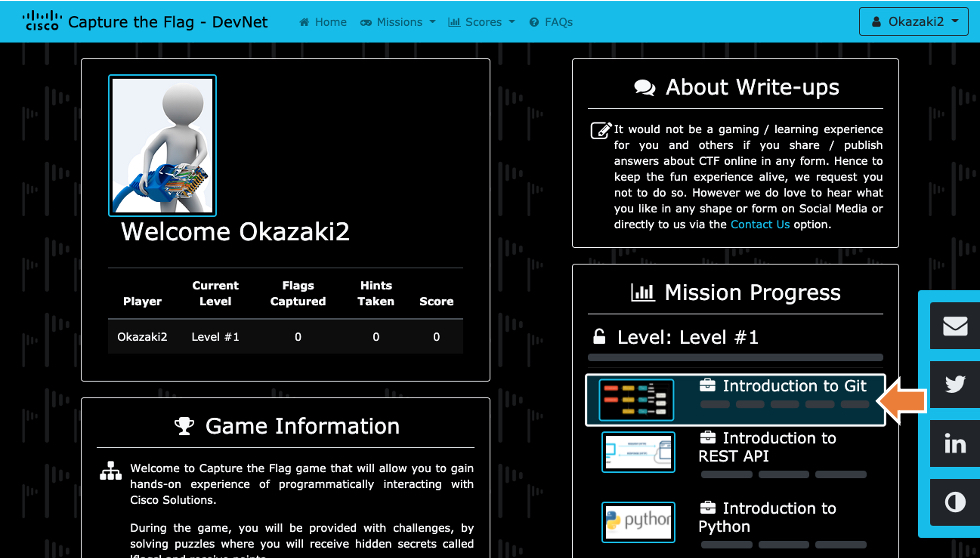Click the LinkedIn icon in sidebar
The height and width of the screenshot is (558, 980).
click(955, 444)
